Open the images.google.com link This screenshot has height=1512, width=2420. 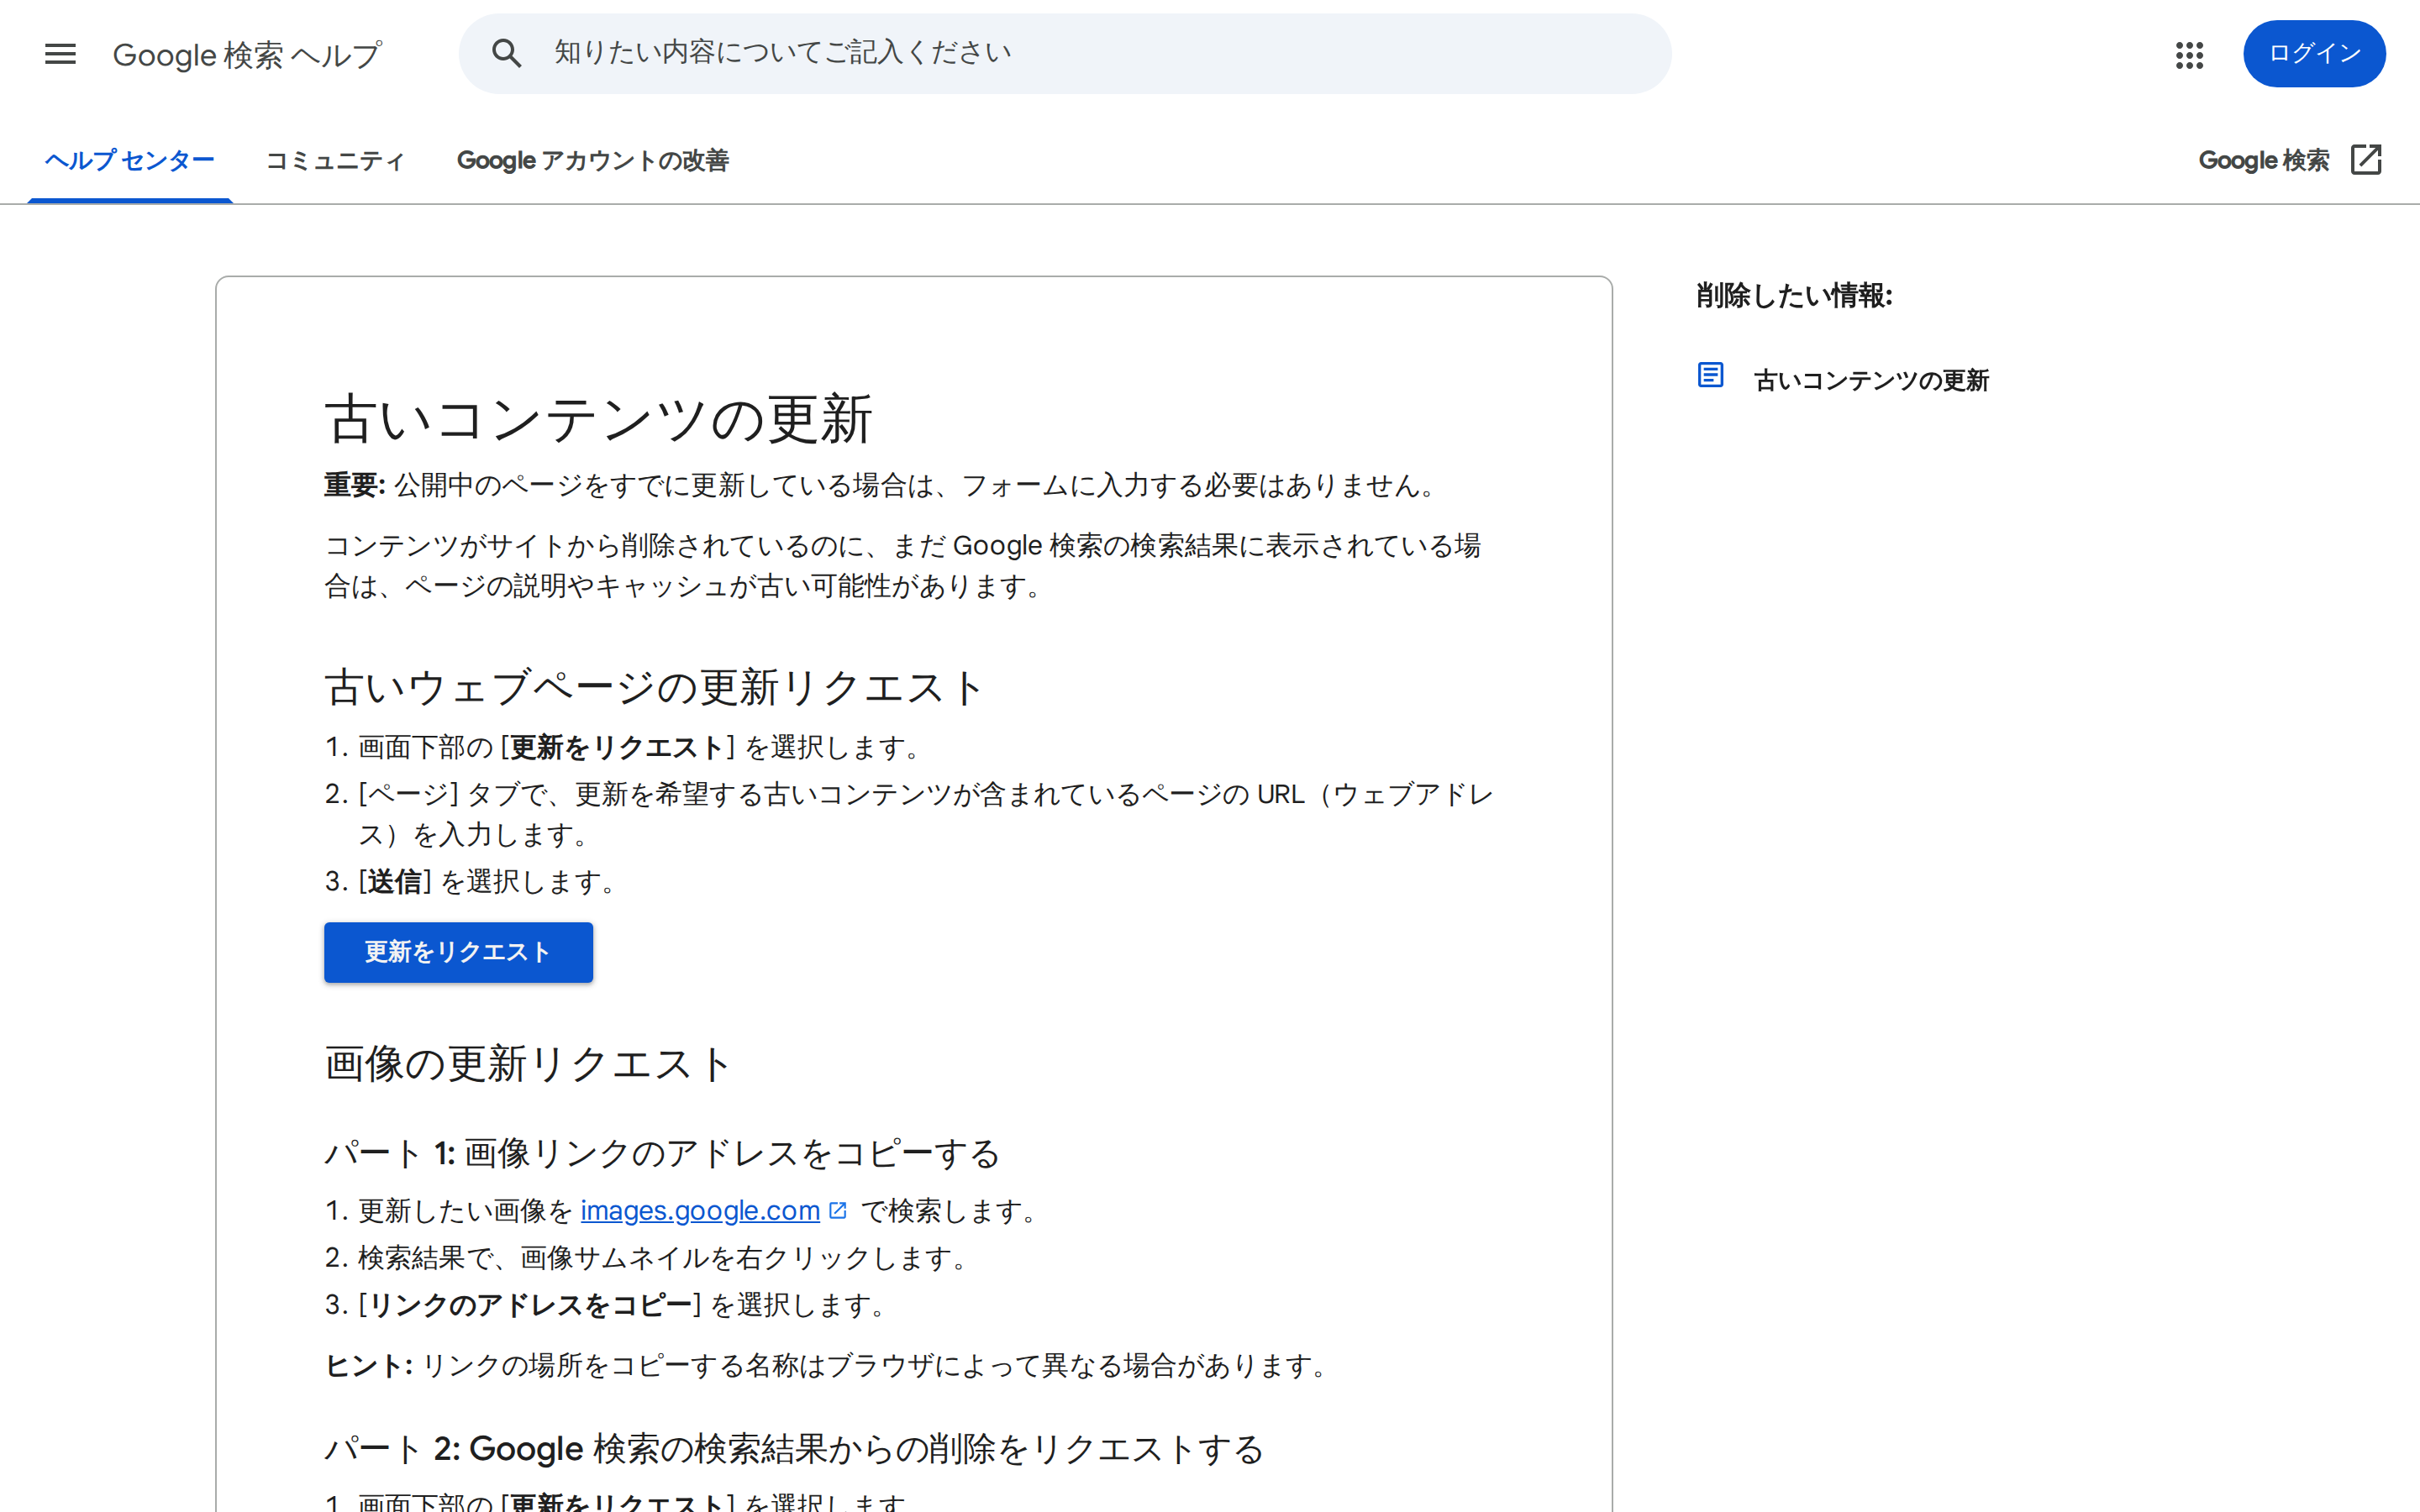(700, 1211)
